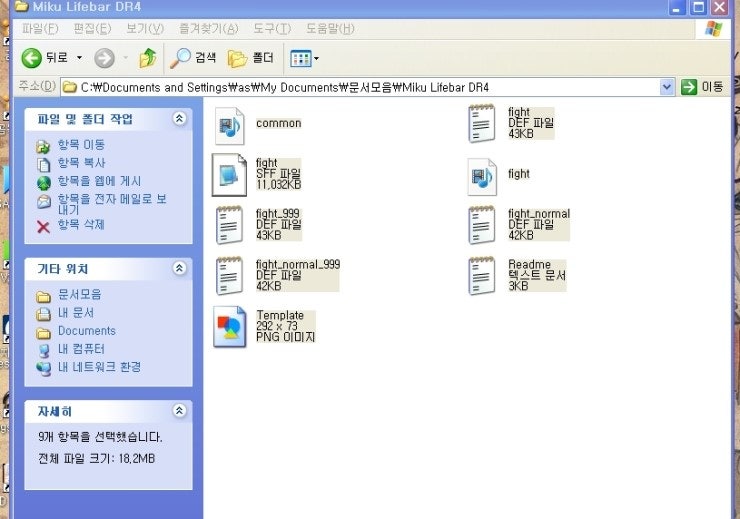This screenshot has height=519, width=740.
Task: Open the 편집(E) menu
Action: click(x=92, y=29)
